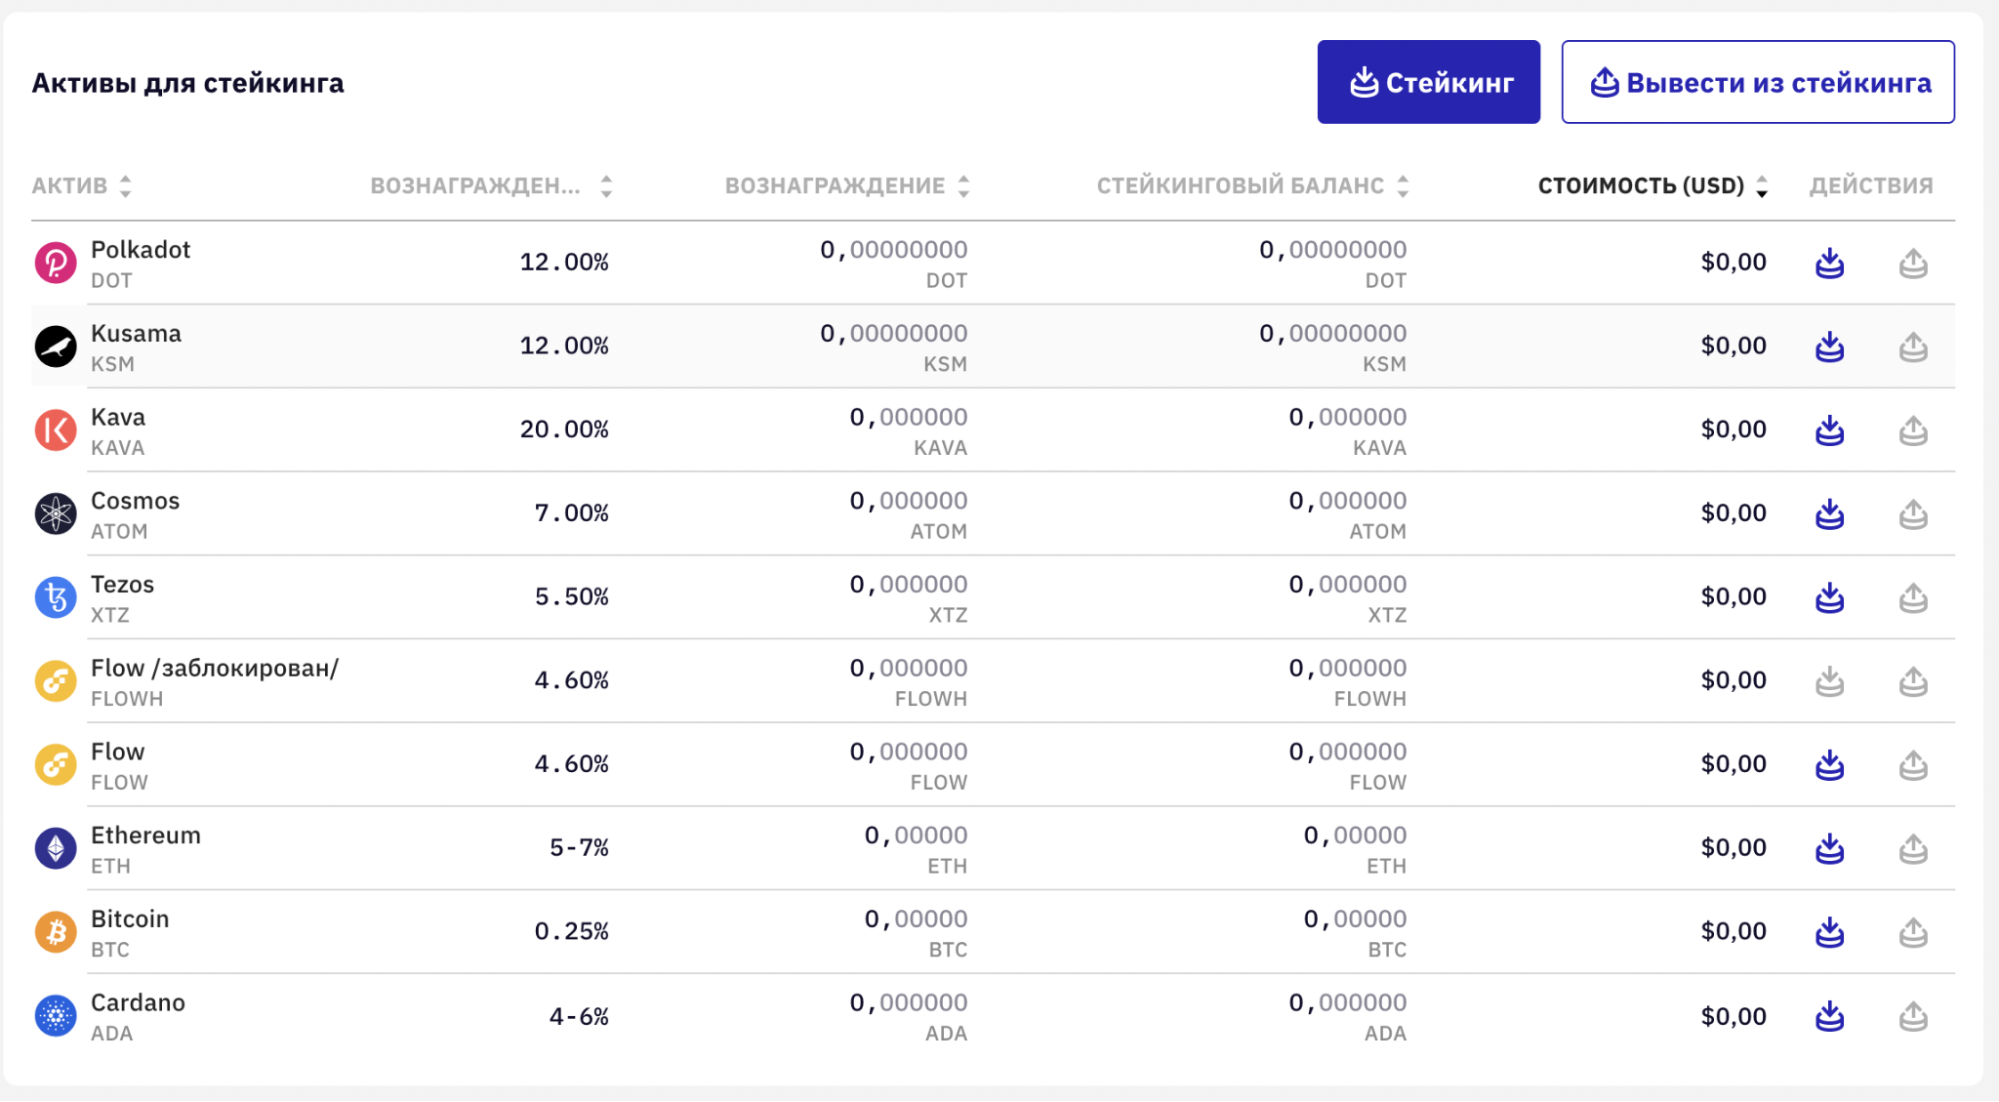Click the blue Стейкинг button
The image size is (1999, 1102).
tap(1428, 82)
